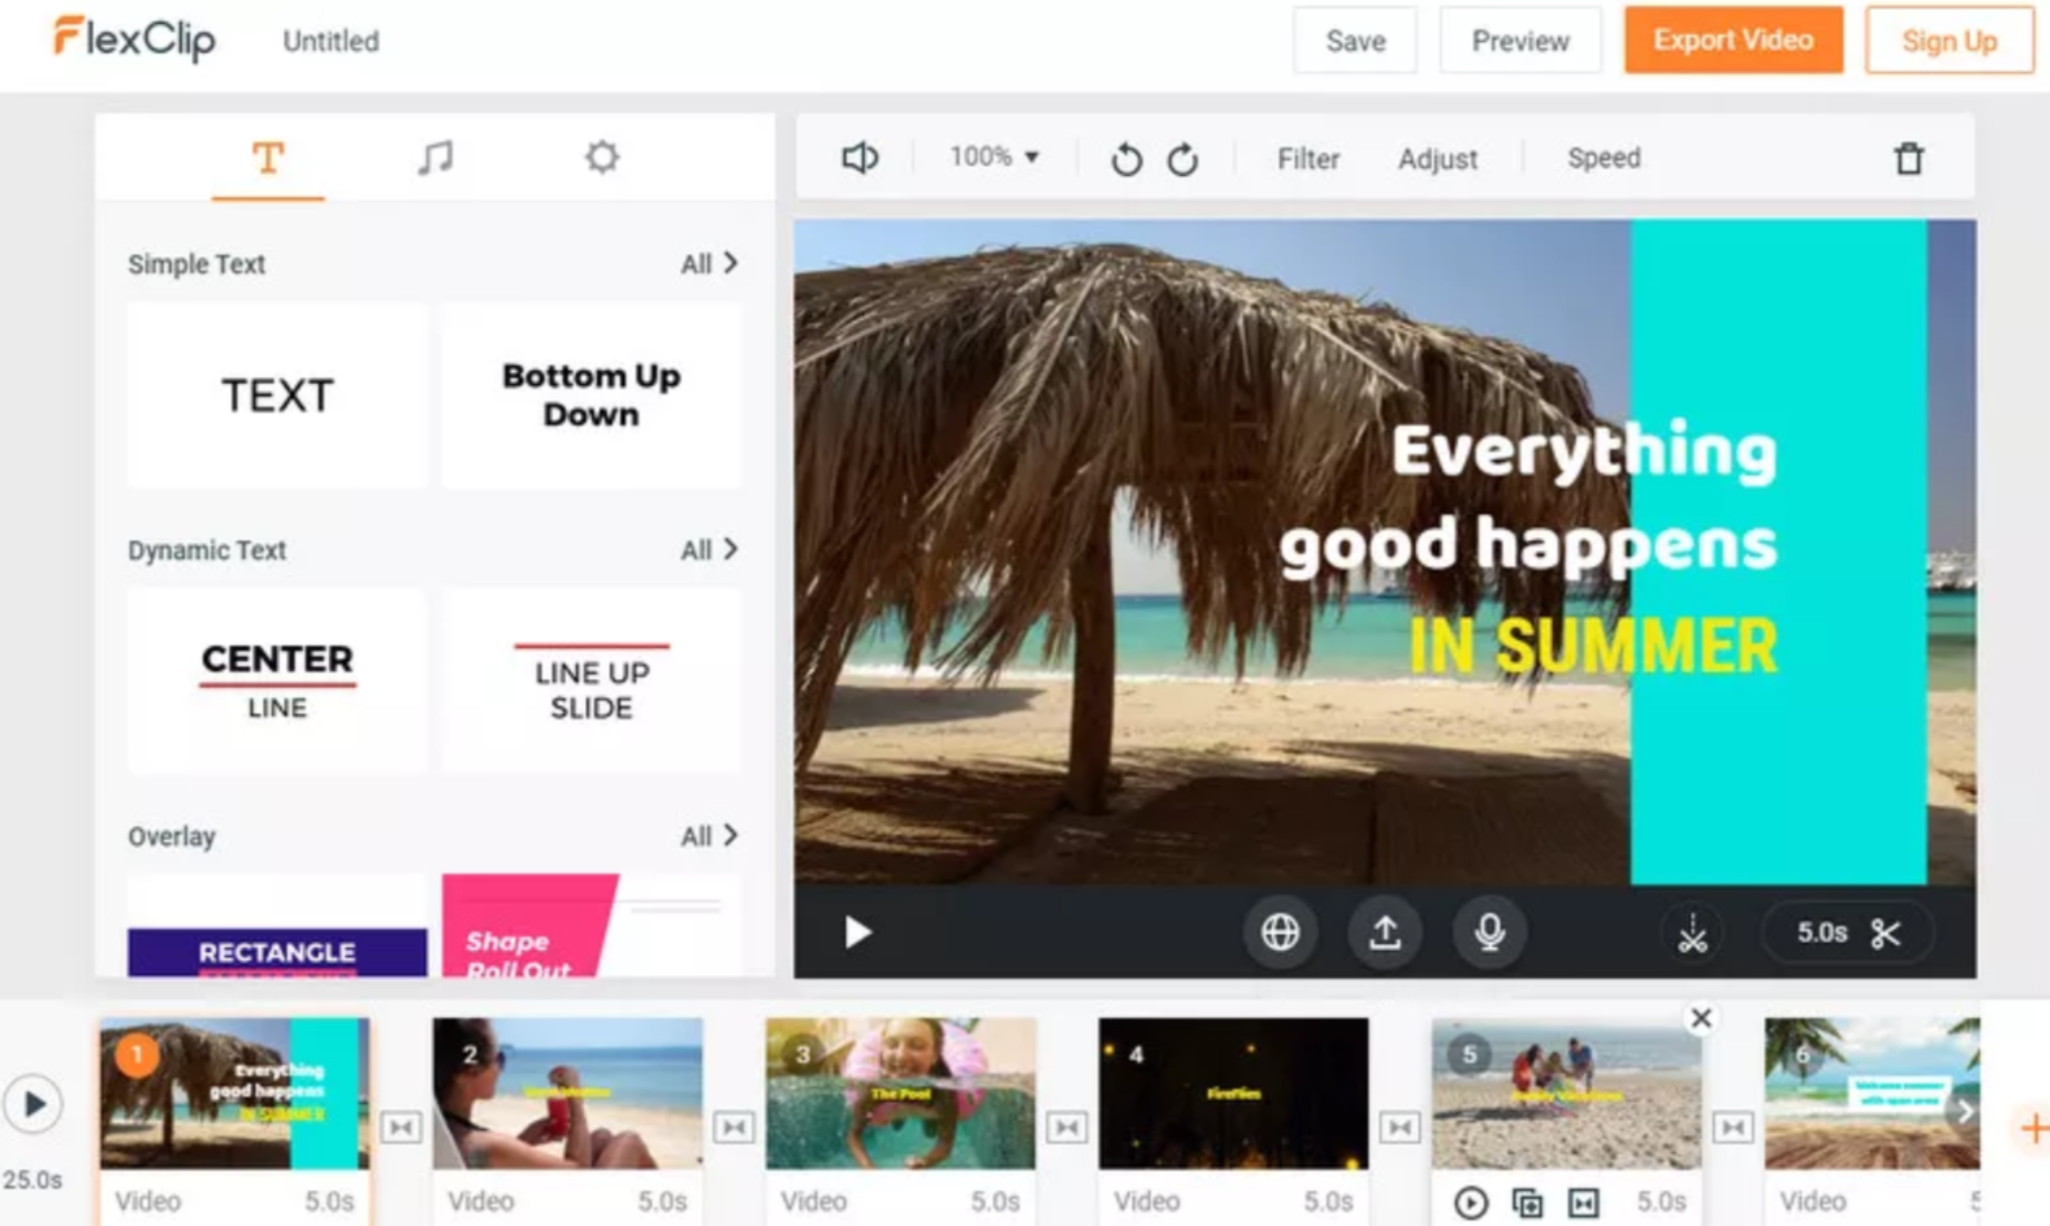The width and height of the screenshot is (2050, 1226).
Task: Switch to the music note tab
Action: (x=435, y=157)
